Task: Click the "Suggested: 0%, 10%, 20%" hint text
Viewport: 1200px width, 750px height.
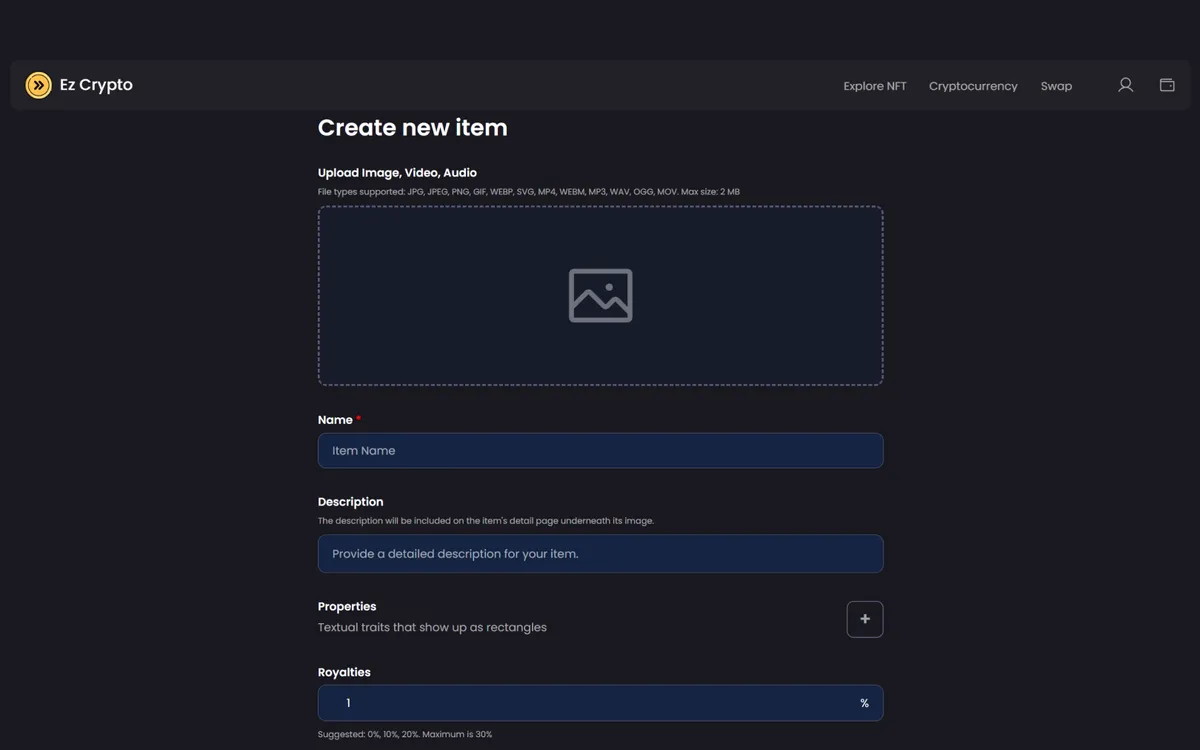Action: [405, 734]
